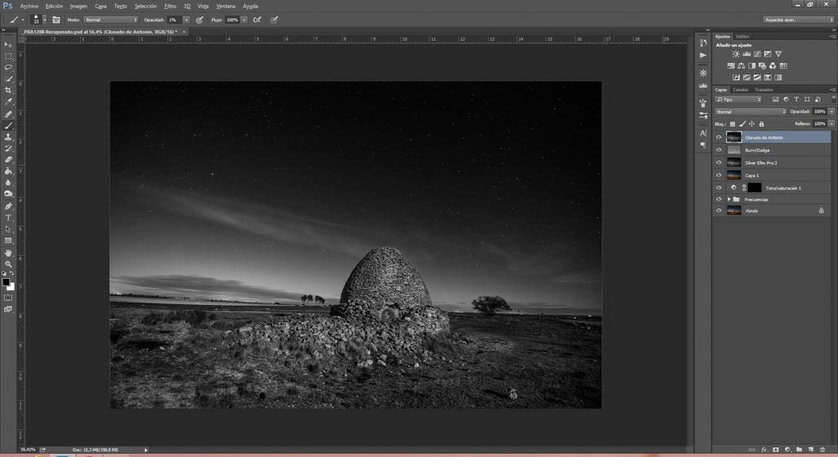
Task: Open the brush Modo dropdown in options bar
Action: tap(110, 19)
